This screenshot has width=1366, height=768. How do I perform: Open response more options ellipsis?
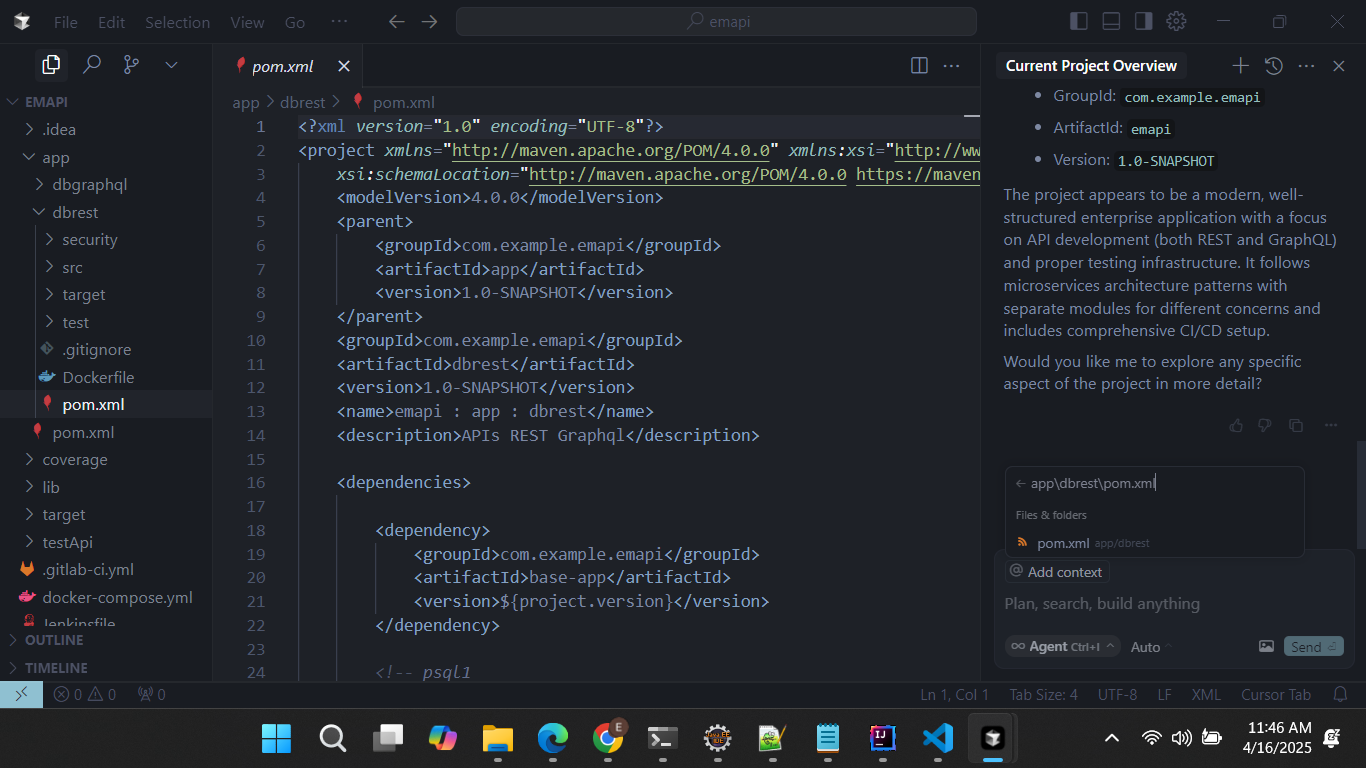(1331, 425)
